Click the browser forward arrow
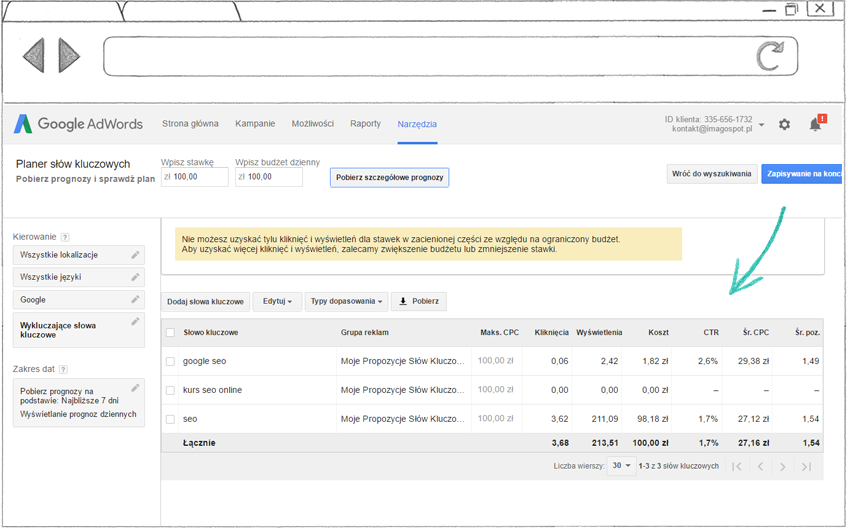Image resolution: width=848 pixels, height=529 pixels. 69,55
